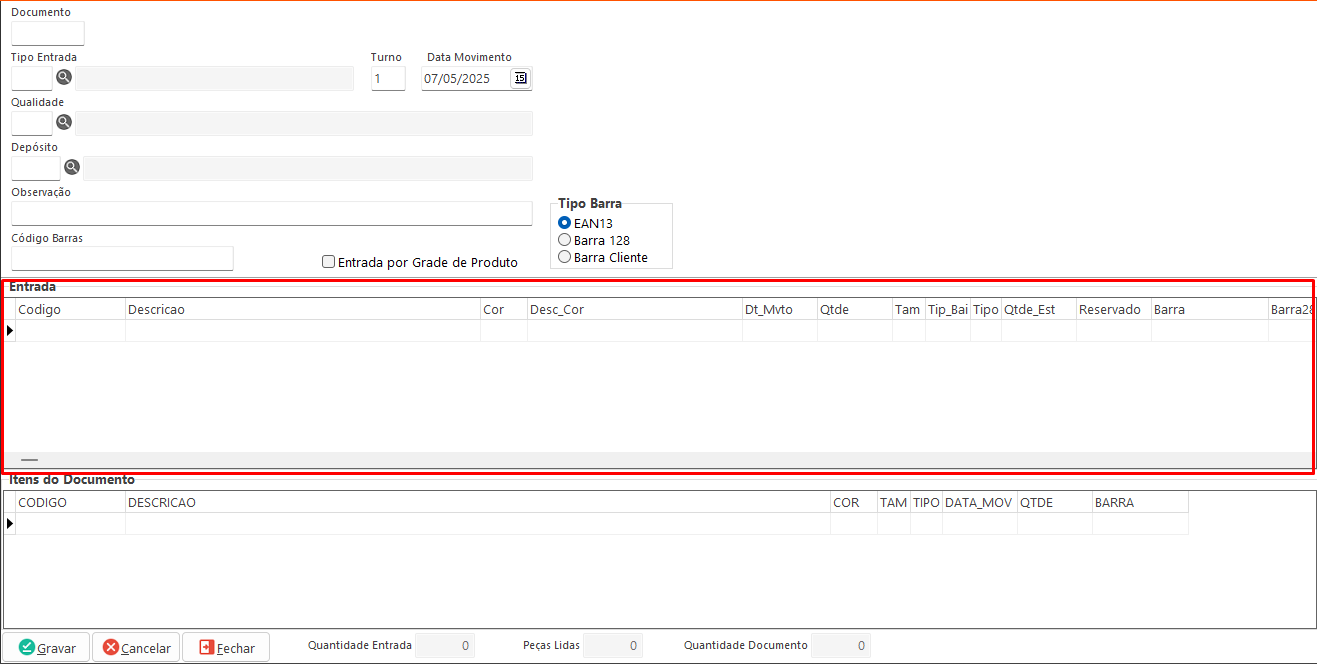
Task: Click the BARRA column header in Itens do Documento
Action: (x=1140, y=503)
